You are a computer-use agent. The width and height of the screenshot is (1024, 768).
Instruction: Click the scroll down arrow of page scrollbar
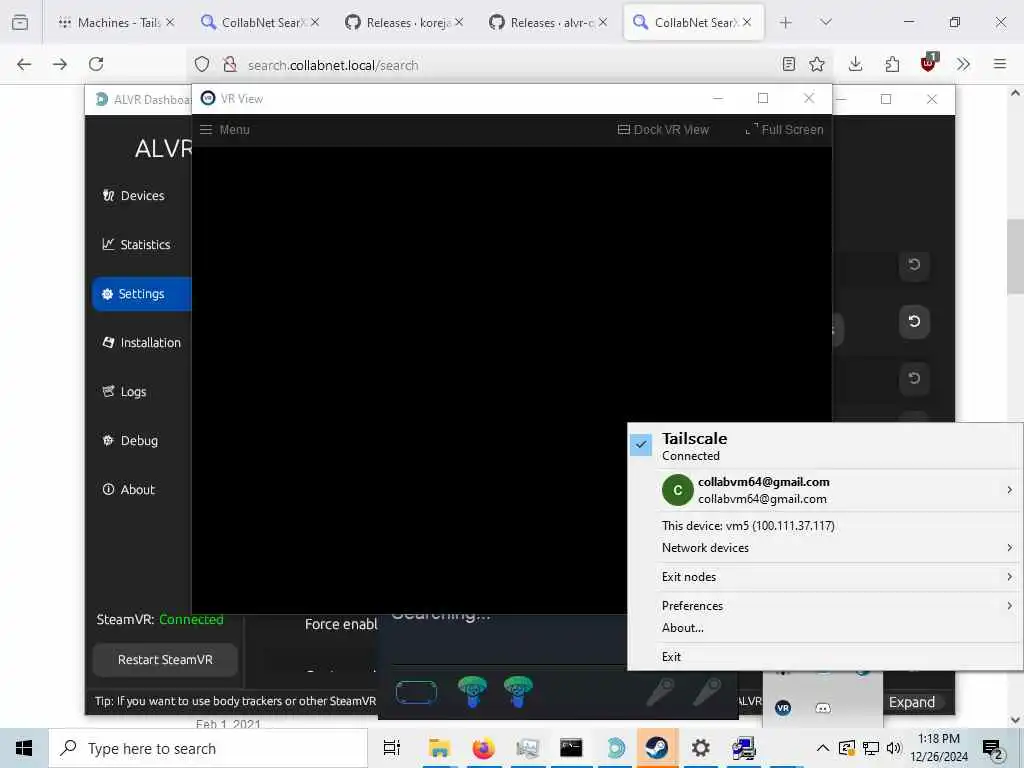pos(1015,720)
